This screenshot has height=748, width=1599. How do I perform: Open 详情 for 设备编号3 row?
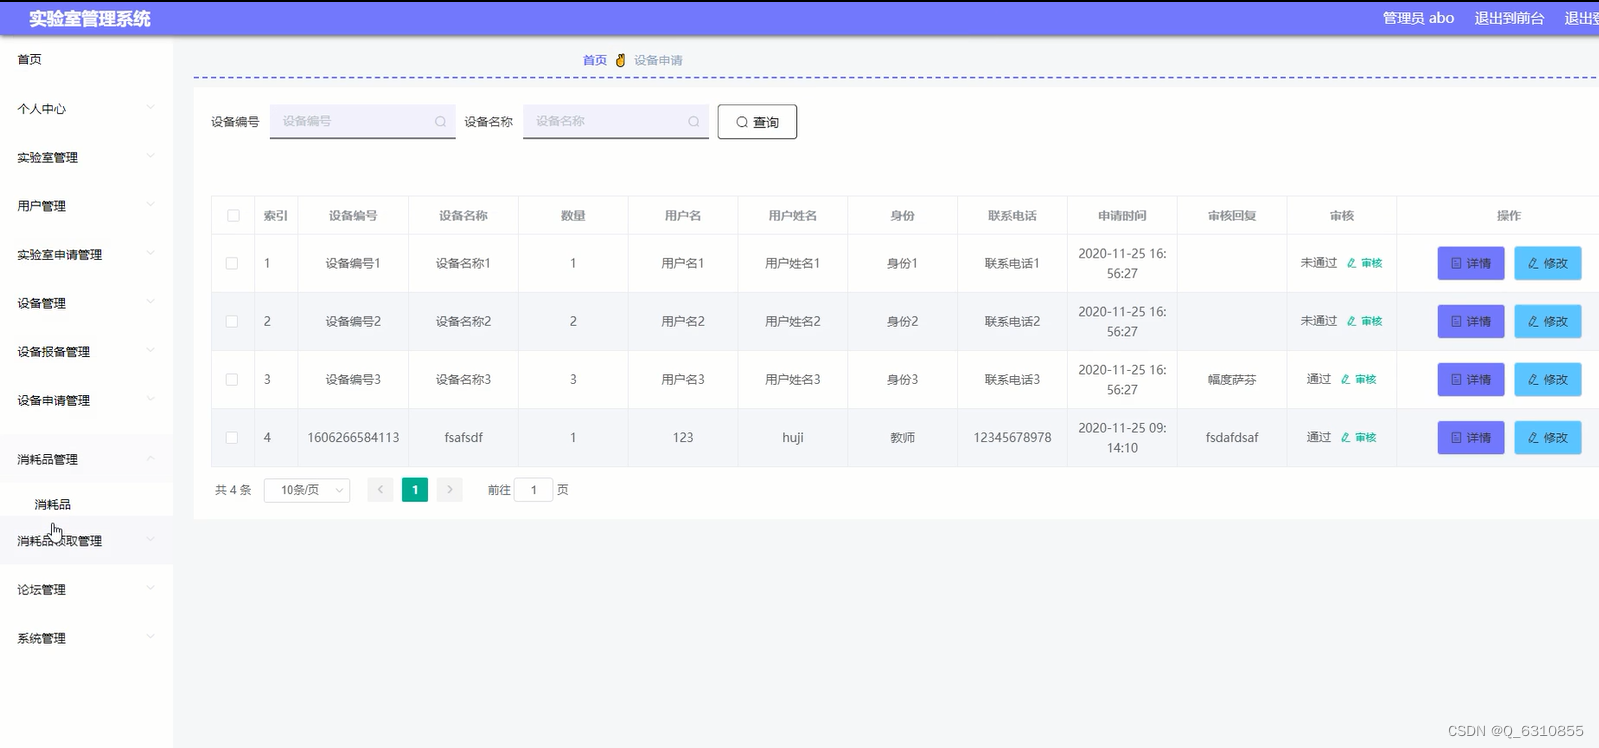click(x=1471, y=379)
